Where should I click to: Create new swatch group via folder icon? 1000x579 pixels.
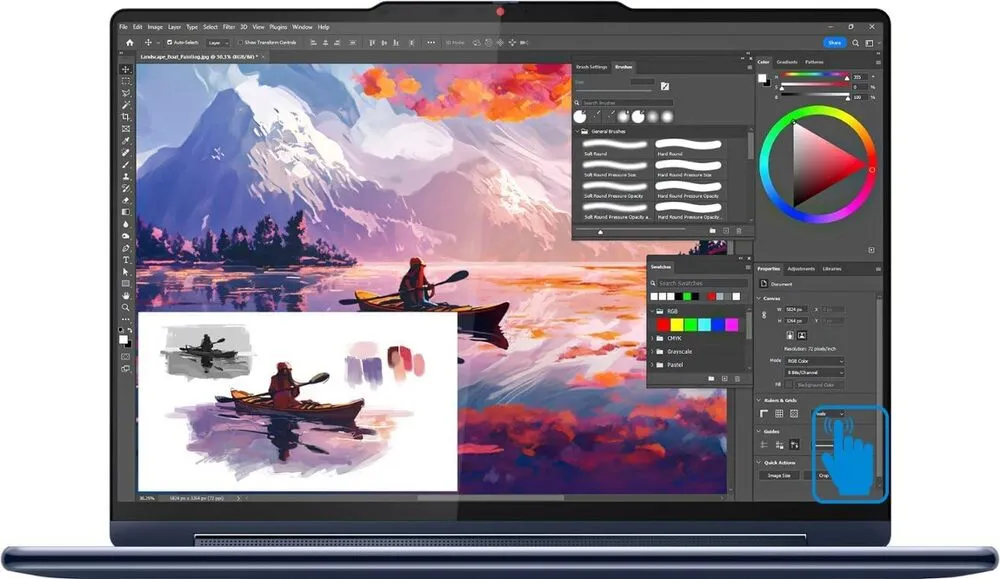[x=711, y=379]
